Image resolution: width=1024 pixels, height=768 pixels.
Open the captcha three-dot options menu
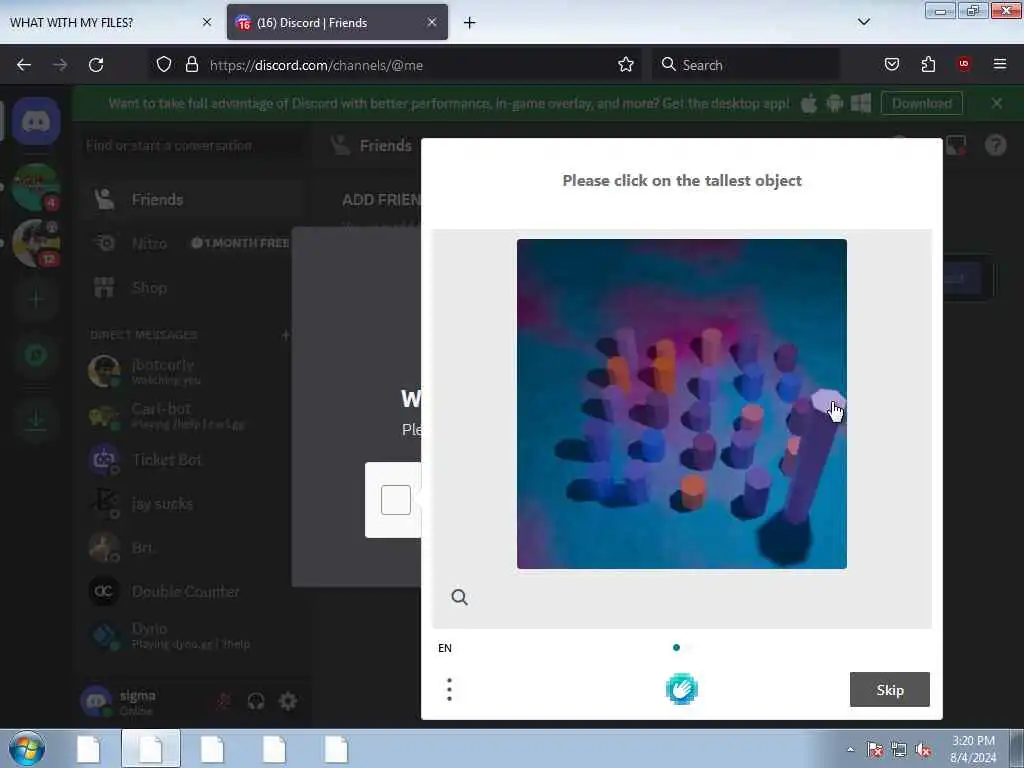point(449,690)
